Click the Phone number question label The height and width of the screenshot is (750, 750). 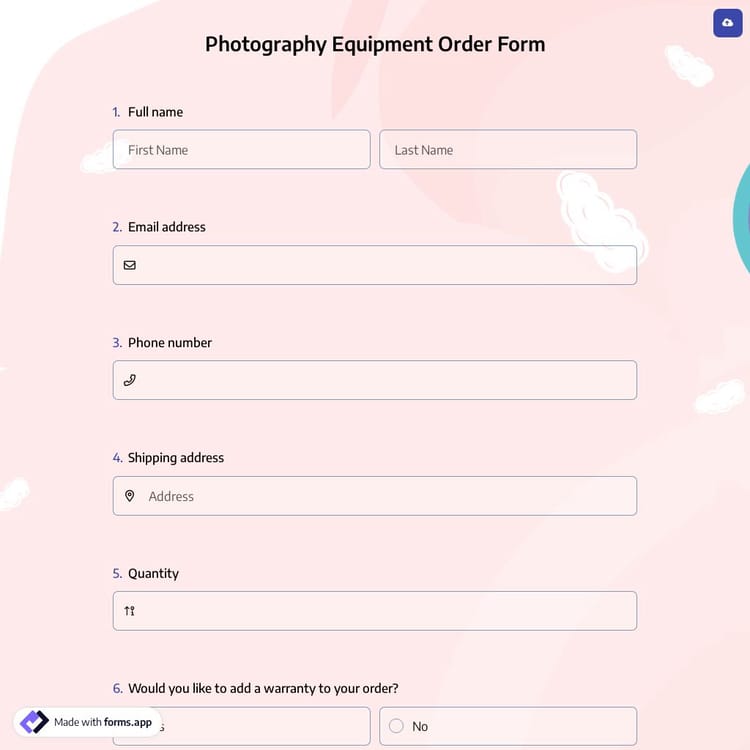(169, 342)
